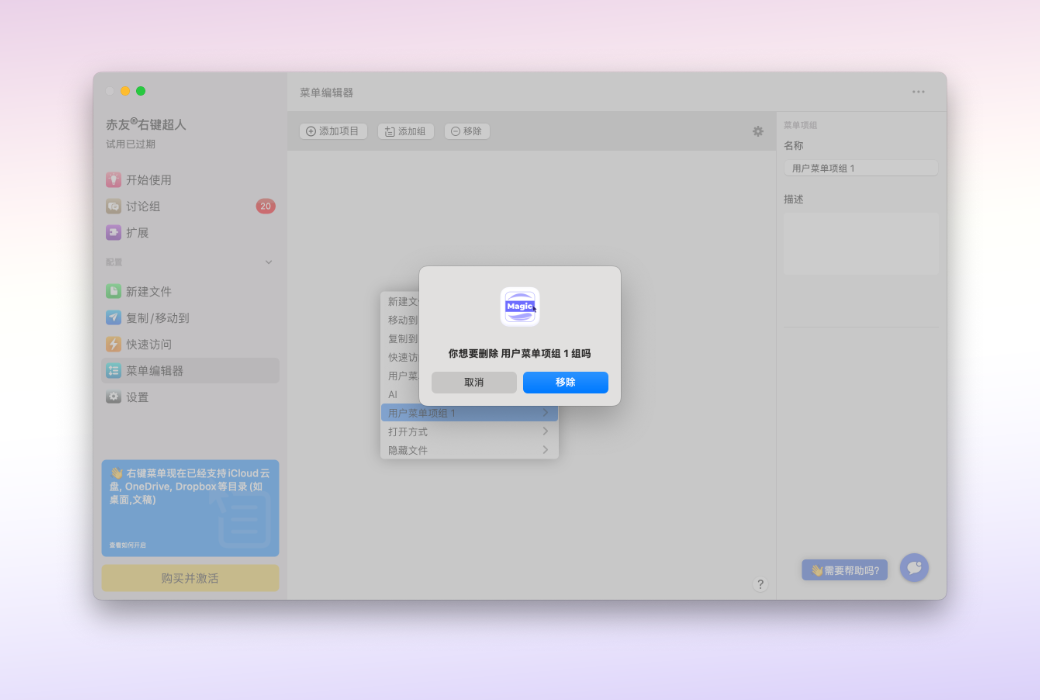Click the 描述 text area
1040x700 pixels.
pyautogui.click(x=861, y=244)
